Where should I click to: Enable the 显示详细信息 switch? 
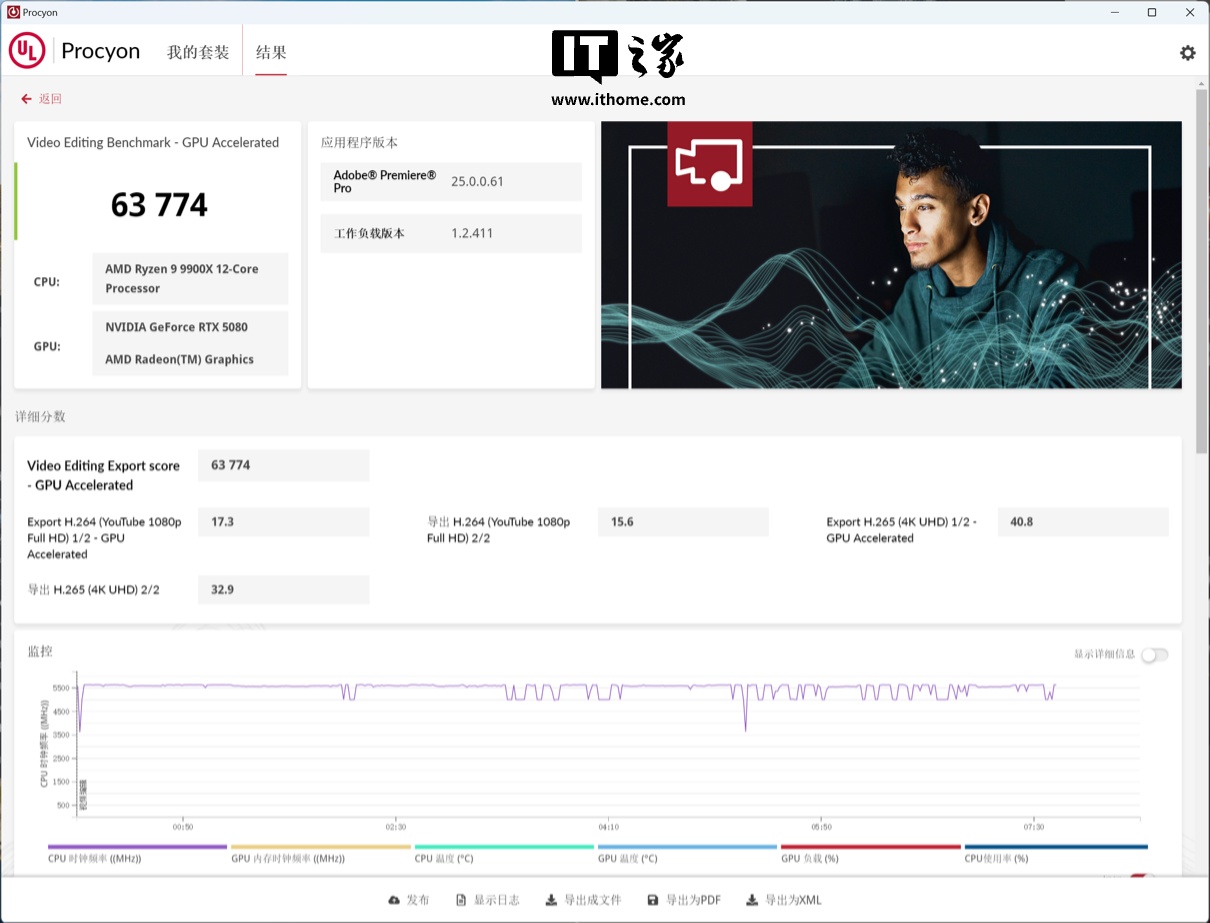[x=1154, y=655]
